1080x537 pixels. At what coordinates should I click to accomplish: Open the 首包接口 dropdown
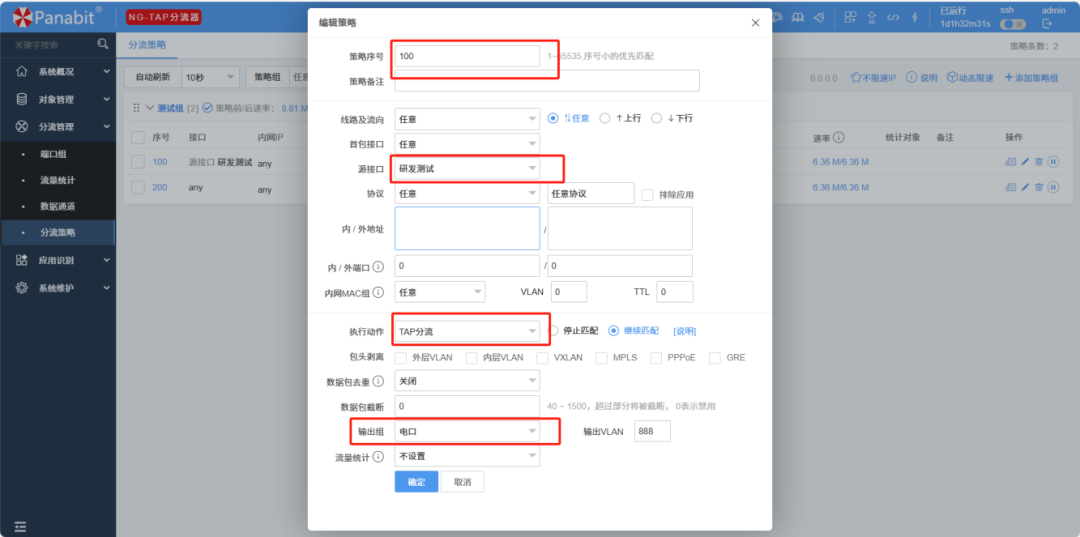[x=467, y=144]
